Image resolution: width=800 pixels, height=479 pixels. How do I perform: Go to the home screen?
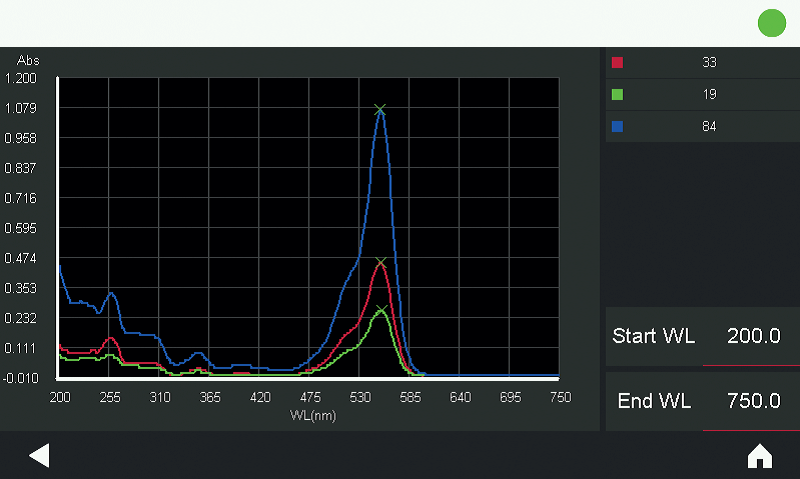pos(760,456)
